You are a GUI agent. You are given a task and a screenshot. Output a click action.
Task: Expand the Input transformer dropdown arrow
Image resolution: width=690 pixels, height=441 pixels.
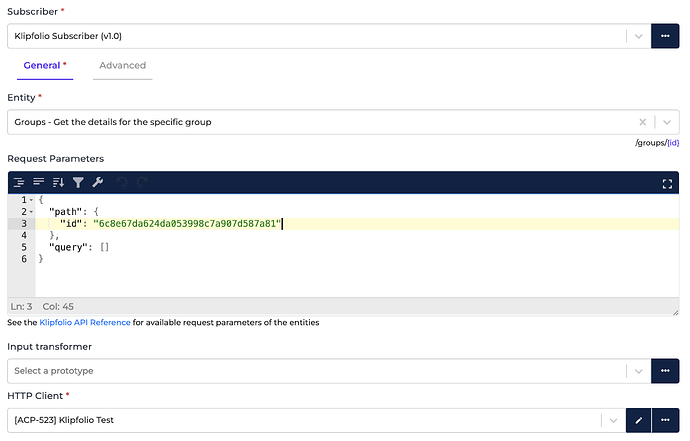pos(639,371)
